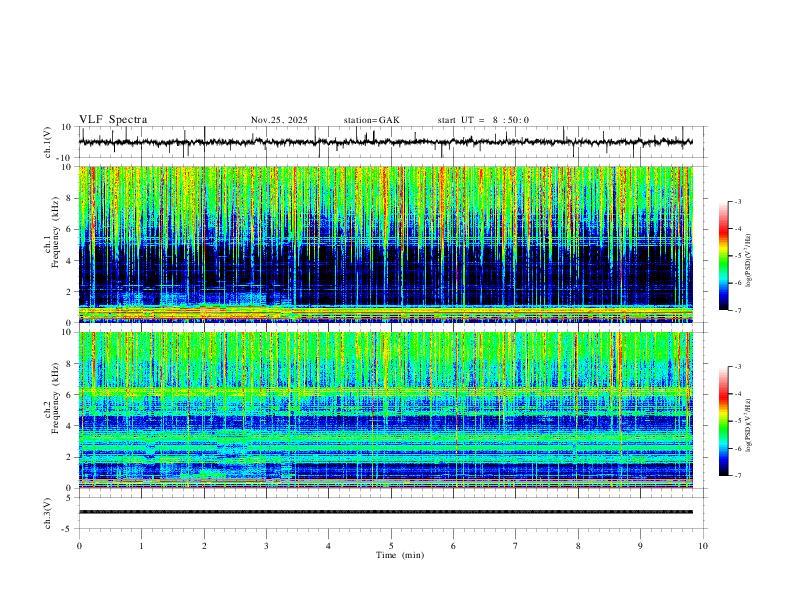Image resolution: width=792 pixels, height=612 pixels.
Task: Click the ch.2 spectrogram colorbar
Action: pos(723,421)
